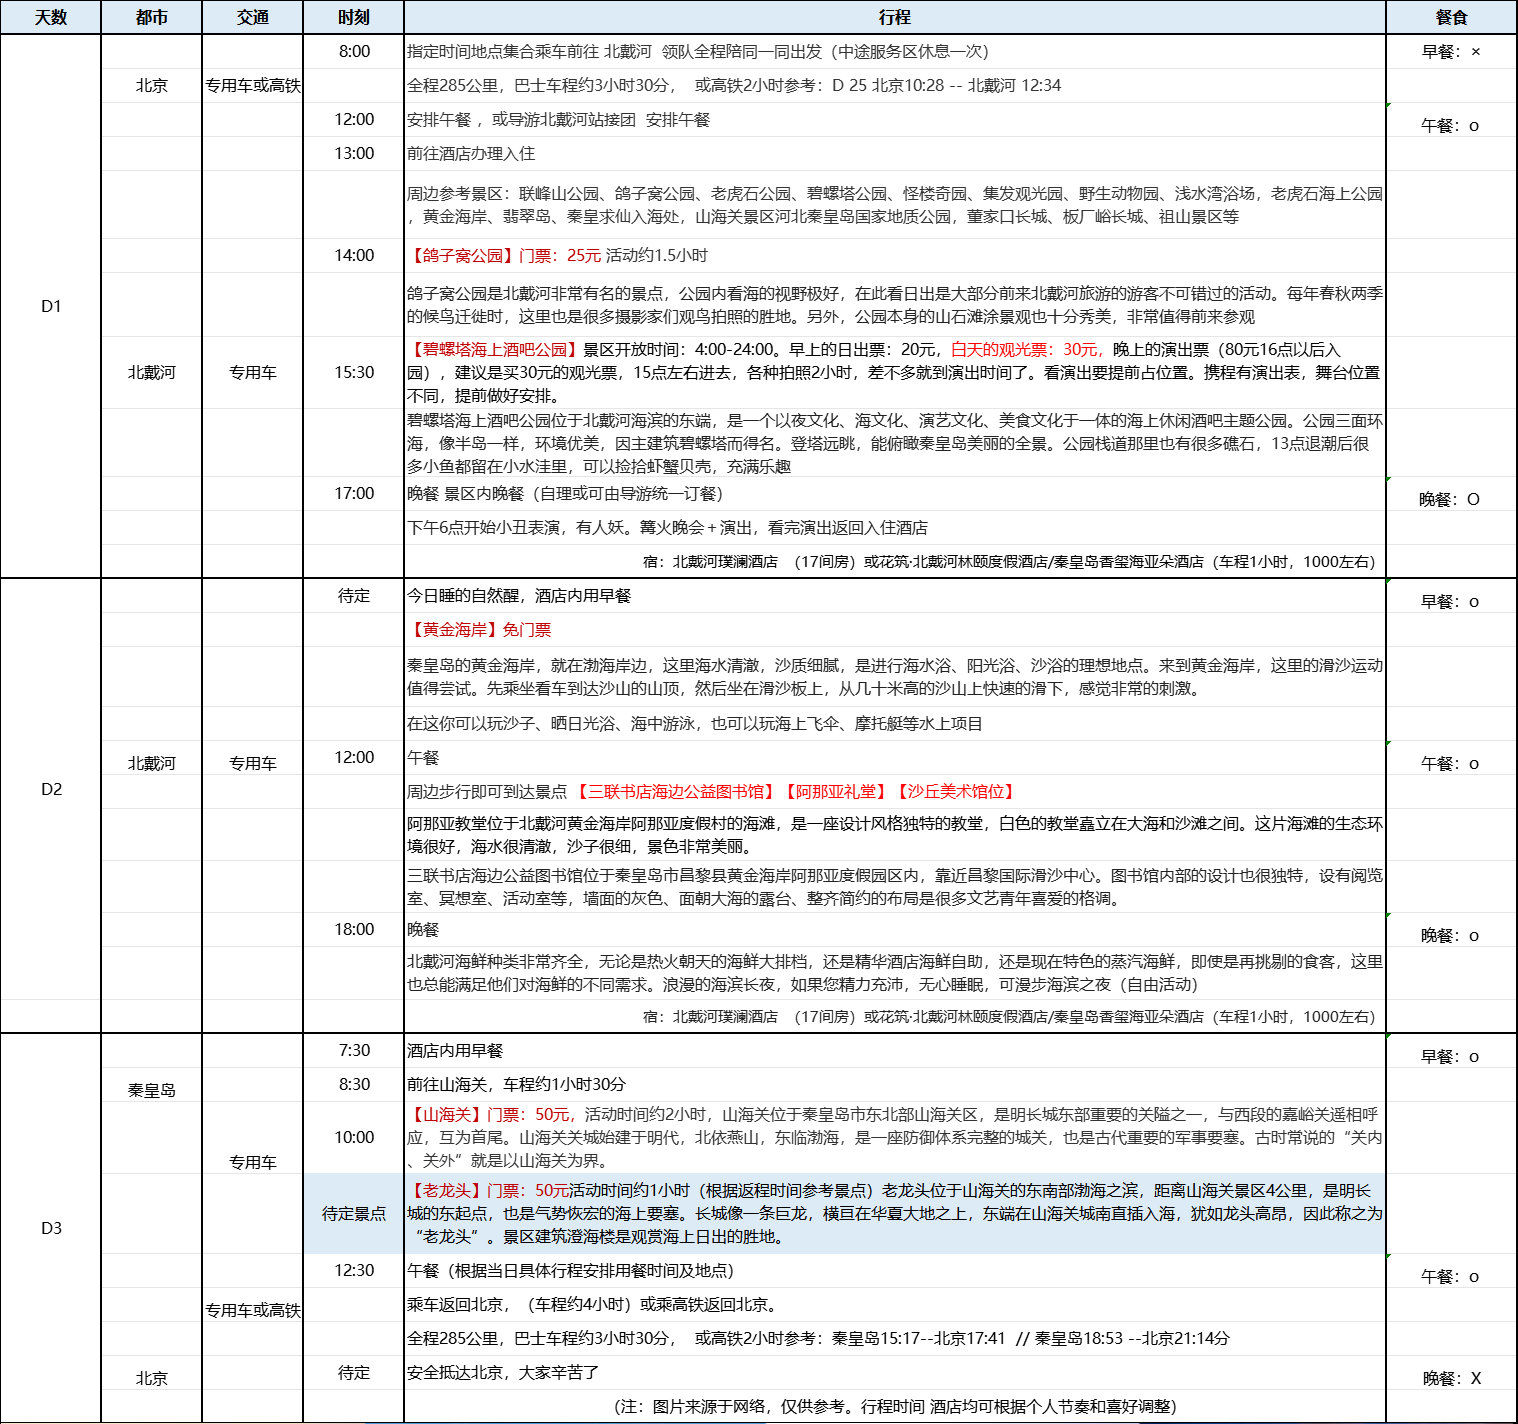Click the 晚餐: X cell in D3
The image size is (1518, 1424).
coord(1451,1378)
